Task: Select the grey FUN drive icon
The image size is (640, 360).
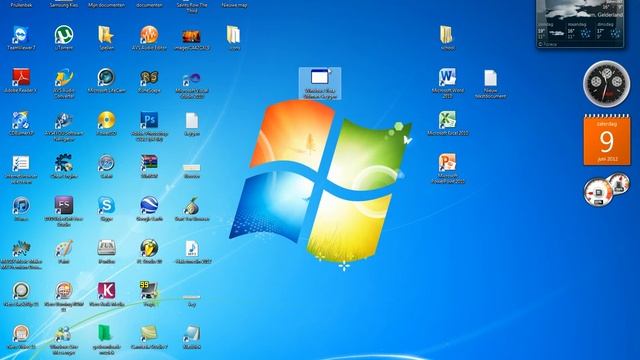Action: [x=106, y=248]
